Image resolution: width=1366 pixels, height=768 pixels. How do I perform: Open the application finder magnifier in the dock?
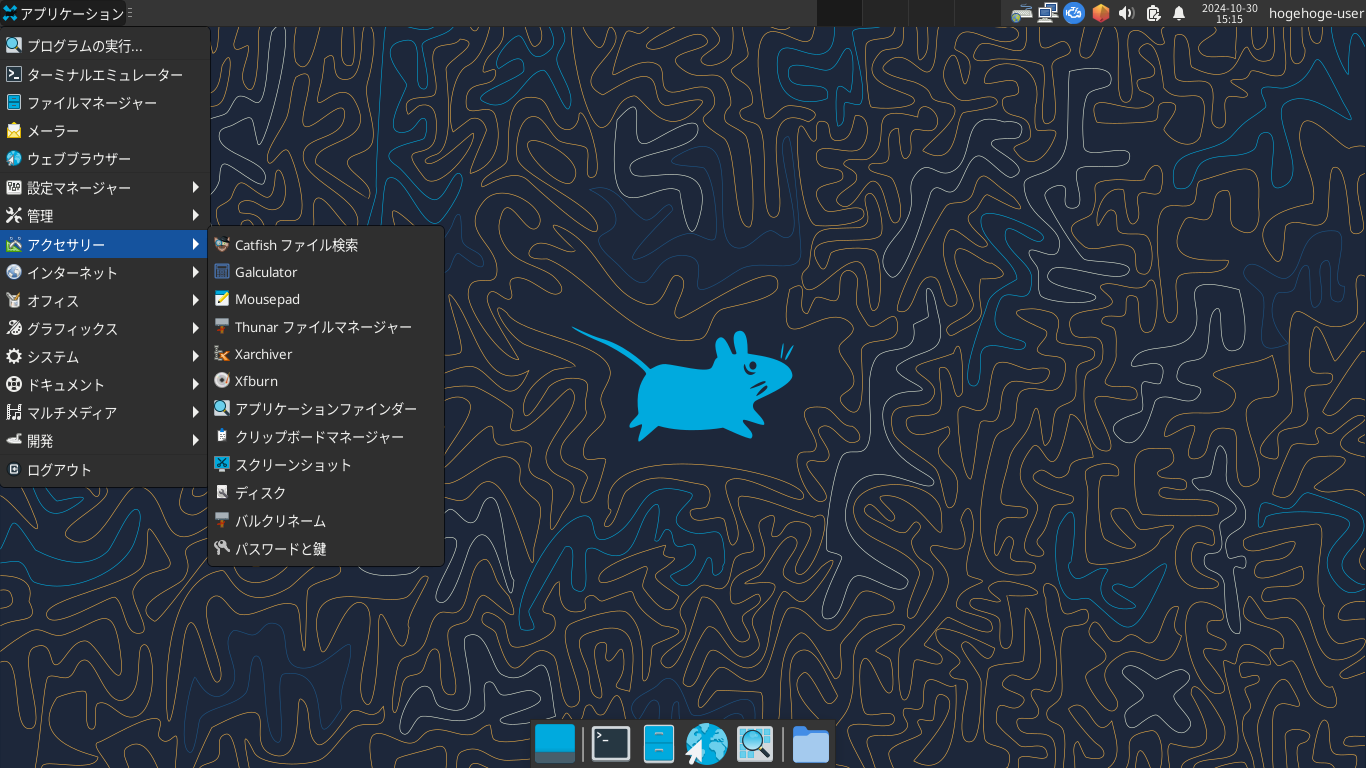[x=755, y=743]
